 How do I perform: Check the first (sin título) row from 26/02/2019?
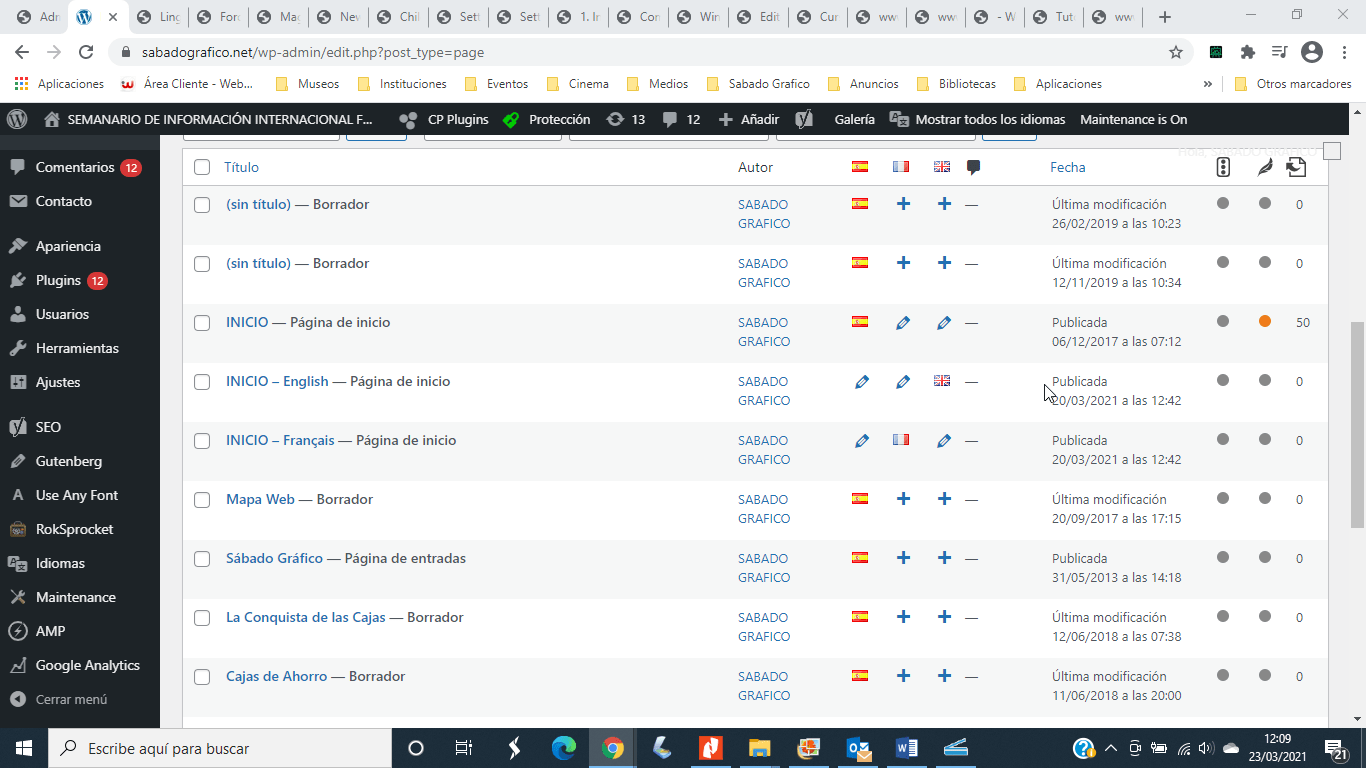click(x=202, y=205)
